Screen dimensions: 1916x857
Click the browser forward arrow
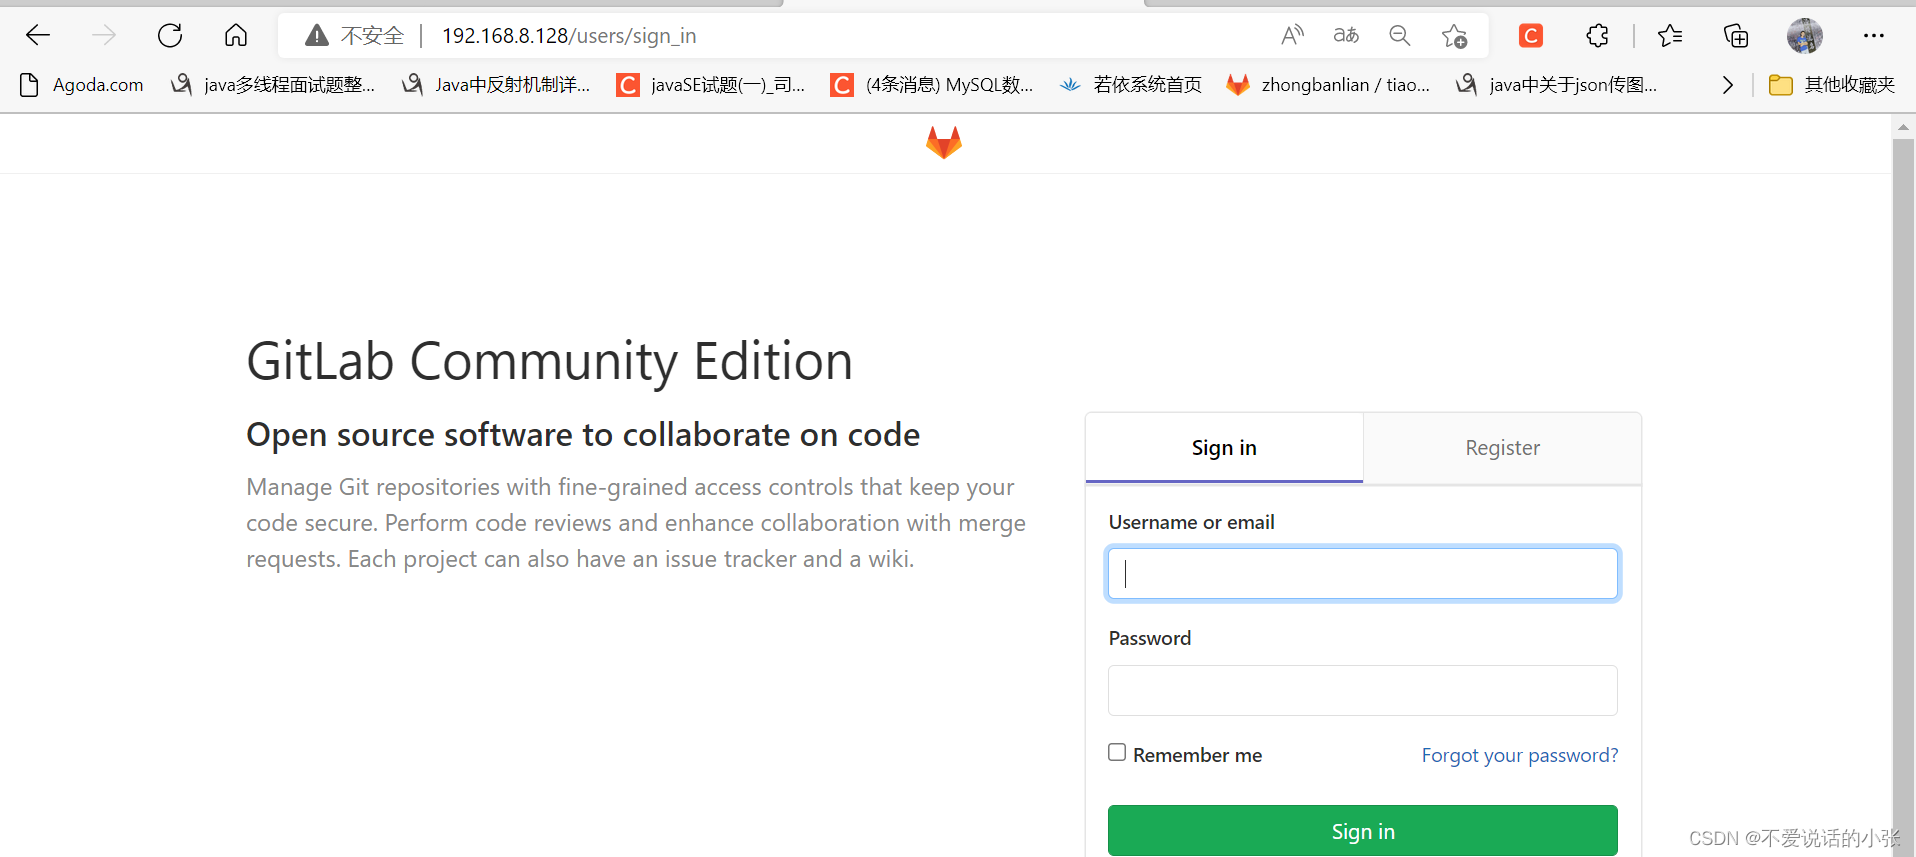(x=104, y=36)
